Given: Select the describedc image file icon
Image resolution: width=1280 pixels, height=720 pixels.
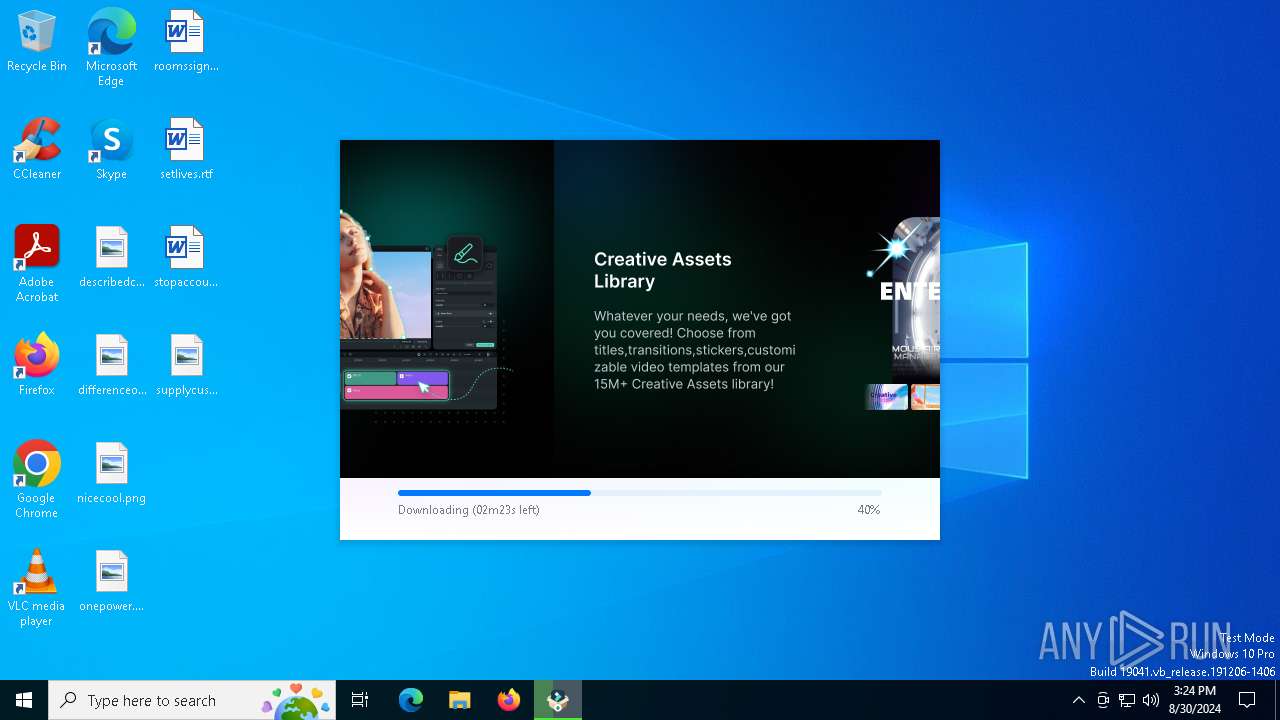Looking at the screenshot, I should [111, 258].
